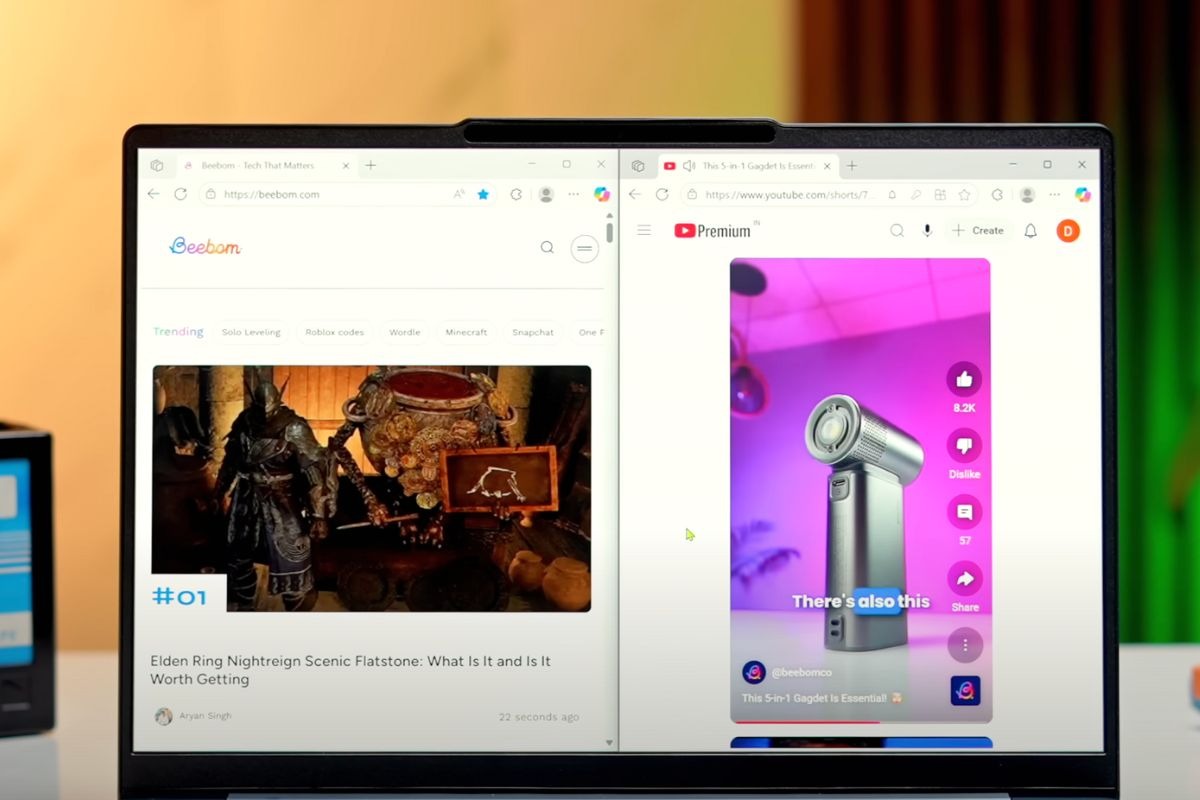Launch Copilot from the Beebom browser window
Image resolution: width=1200 pixels, height=800 pixels.
tap(601, 194)
